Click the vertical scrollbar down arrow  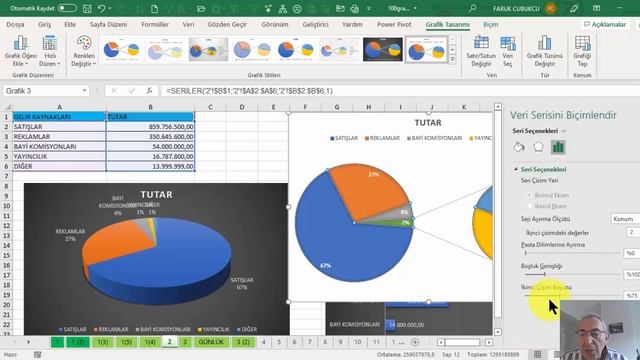(x=498, y=332)
